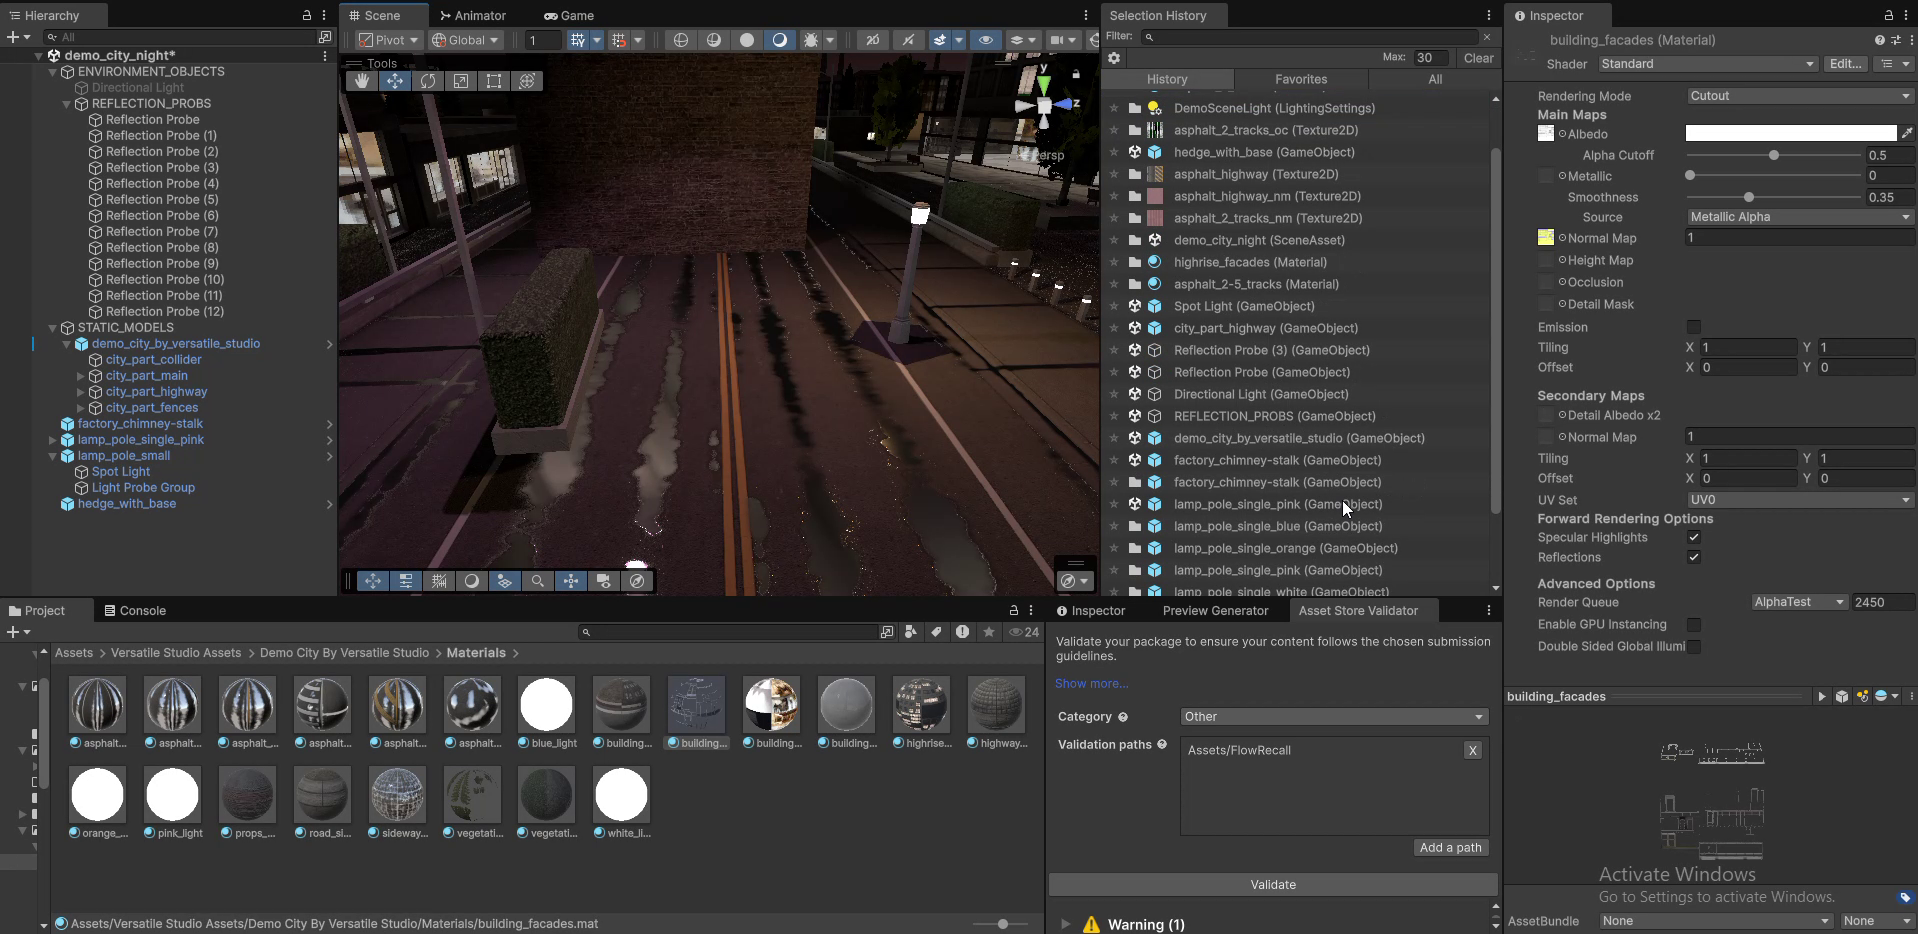Click Add a path button
The width and height of the screenshot is (1918, 934).
(1451, 847)
